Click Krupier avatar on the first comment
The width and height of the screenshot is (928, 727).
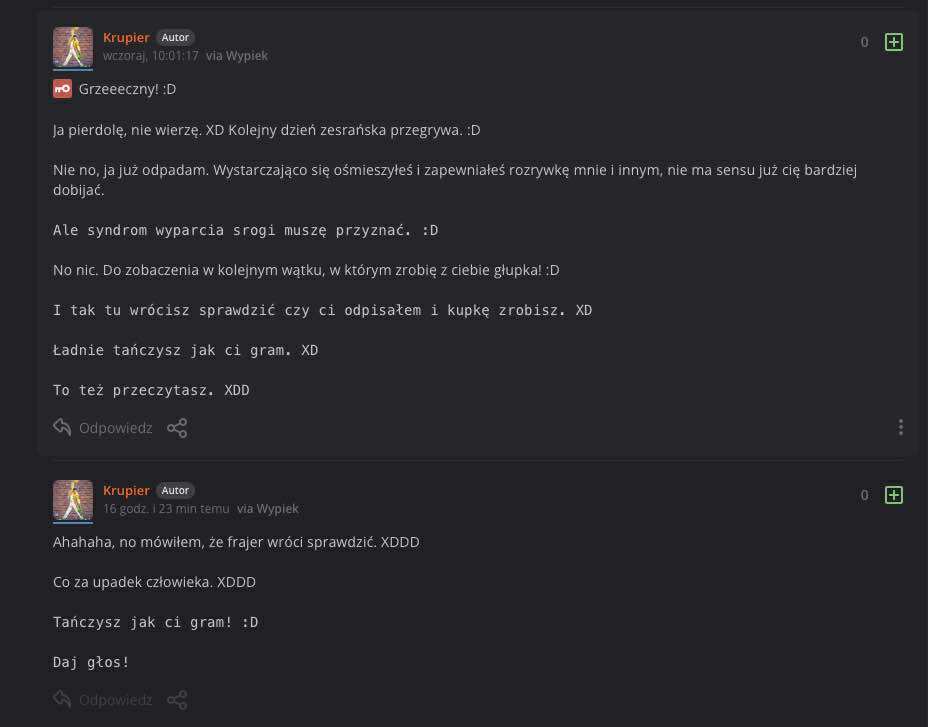click(73, 47)
